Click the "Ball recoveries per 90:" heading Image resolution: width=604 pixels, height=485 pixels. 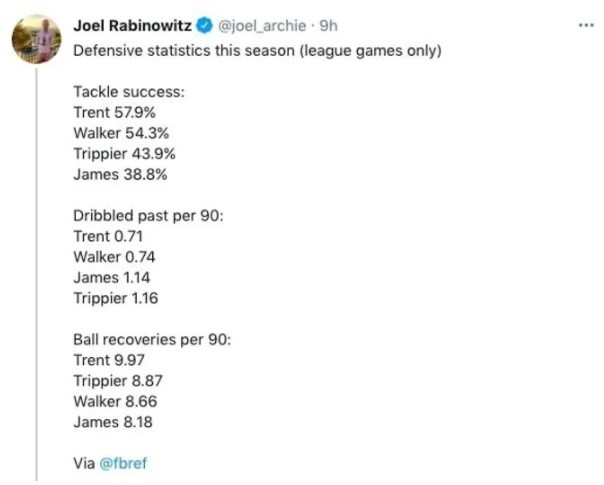152,340
